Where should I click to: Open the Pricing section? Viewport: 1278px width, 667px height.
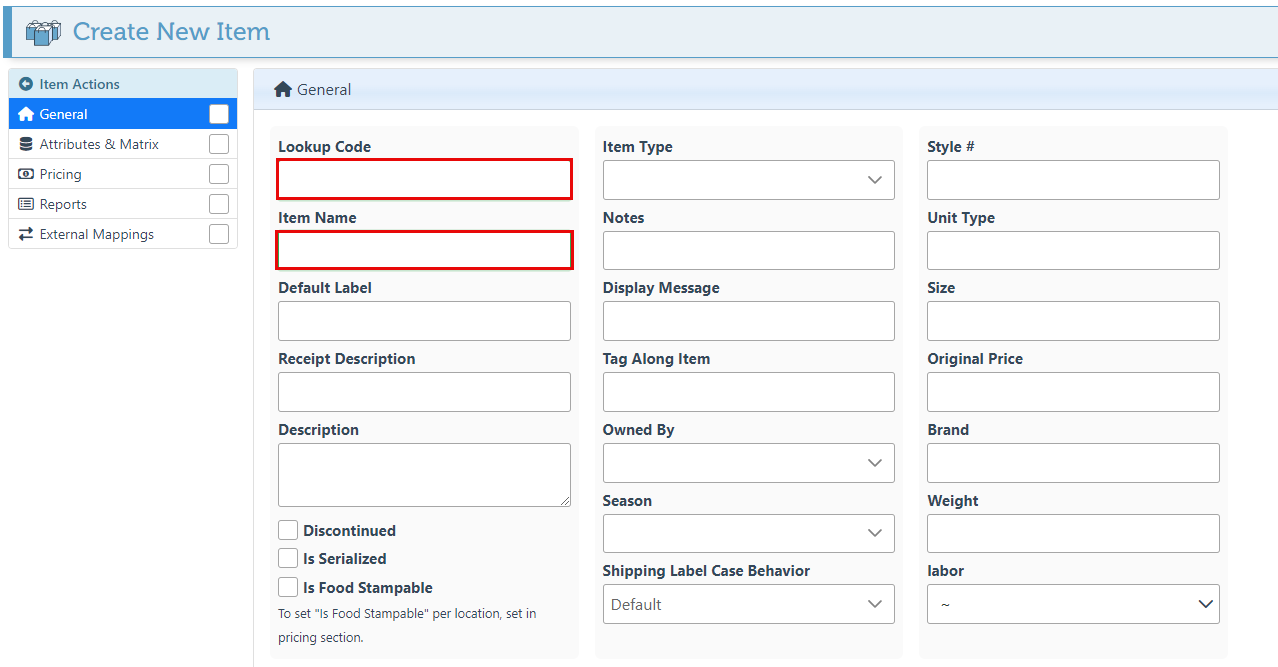pos(61,174)
